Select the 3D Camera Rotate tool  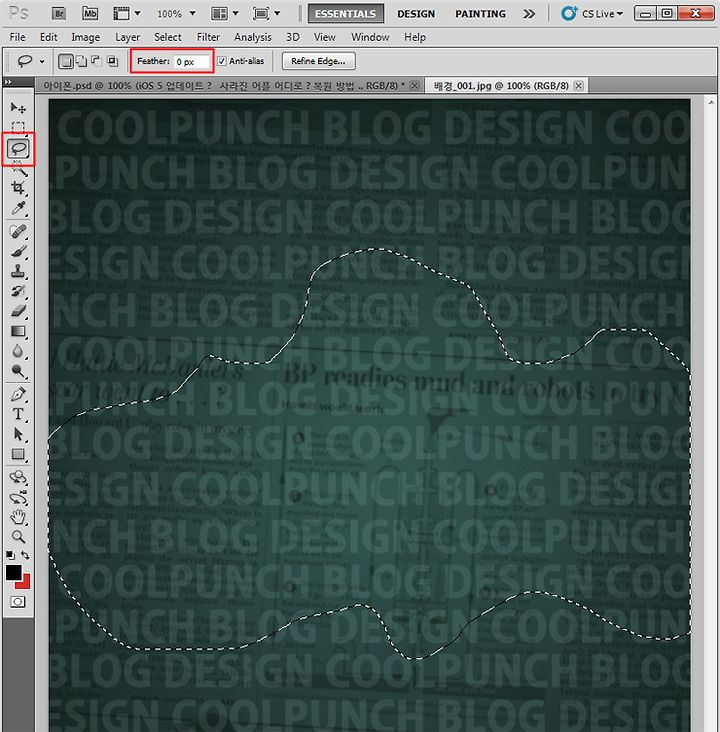click(x=18, y=498)
